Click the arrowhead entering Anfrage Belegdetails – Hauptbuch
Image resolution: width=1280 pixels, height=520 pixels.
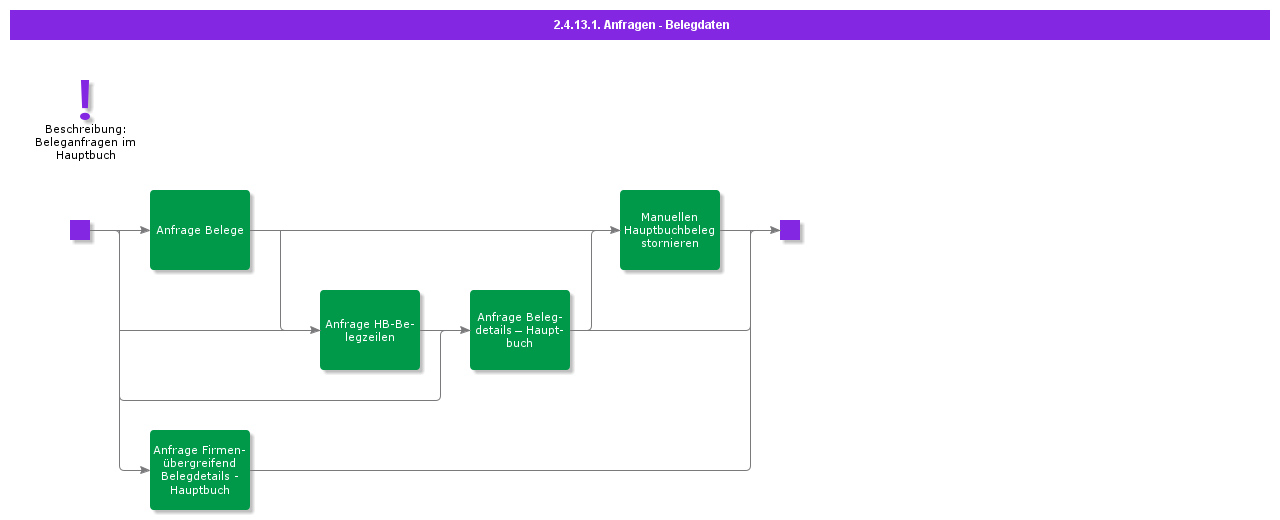coord(464,330)
